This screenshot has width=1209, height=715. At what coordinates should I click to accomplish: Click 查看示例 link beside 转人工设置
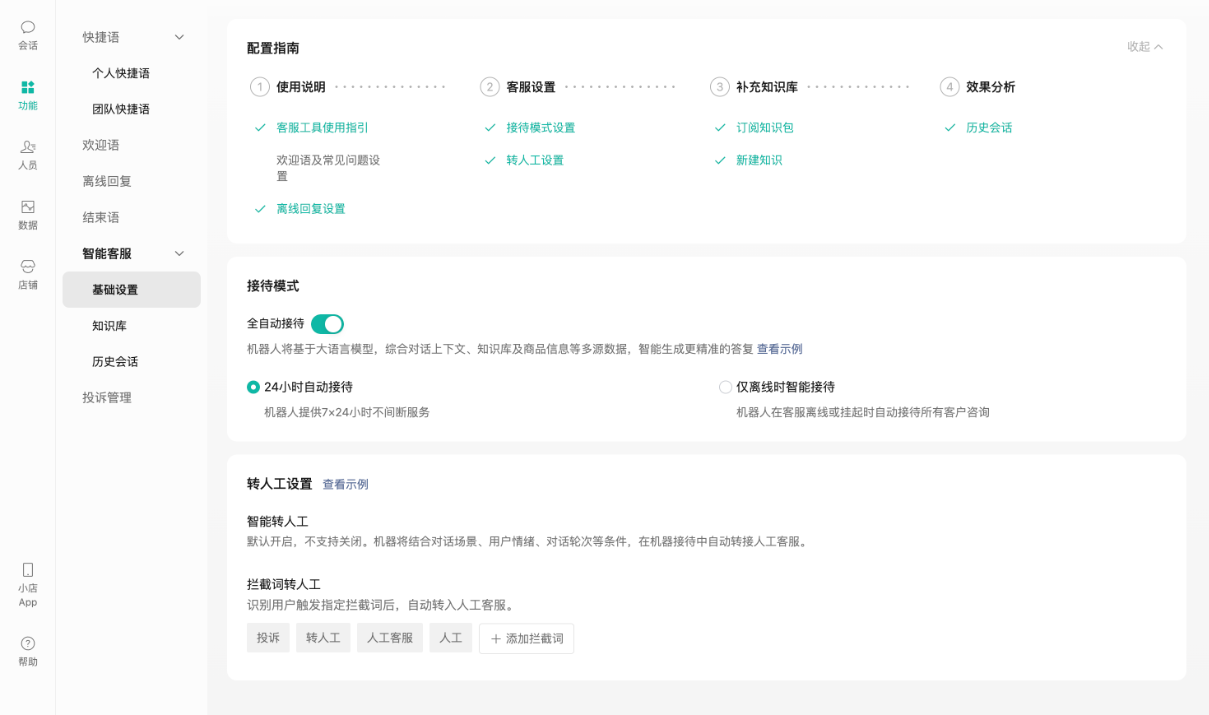345,485
